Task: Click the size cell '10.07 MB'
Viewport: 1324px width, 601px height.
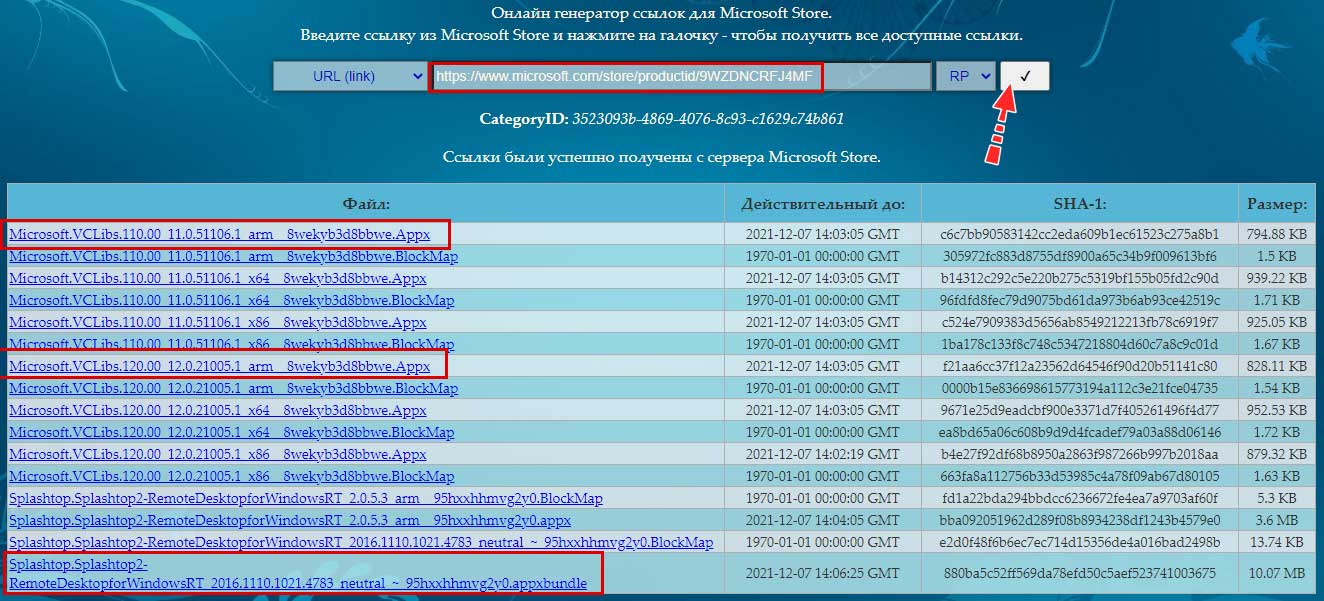Action: click(1277, 573)
